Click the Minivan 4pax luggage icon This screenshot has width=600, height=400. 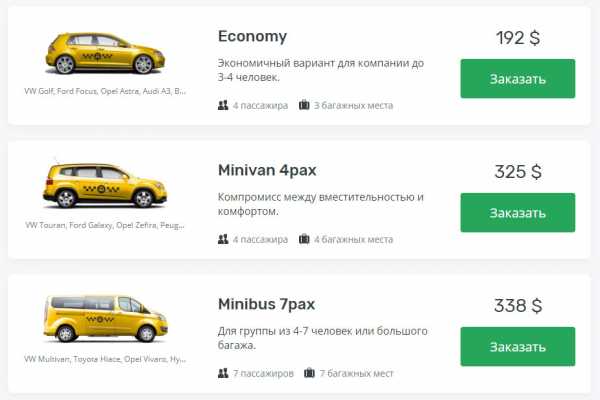(304, 240)
